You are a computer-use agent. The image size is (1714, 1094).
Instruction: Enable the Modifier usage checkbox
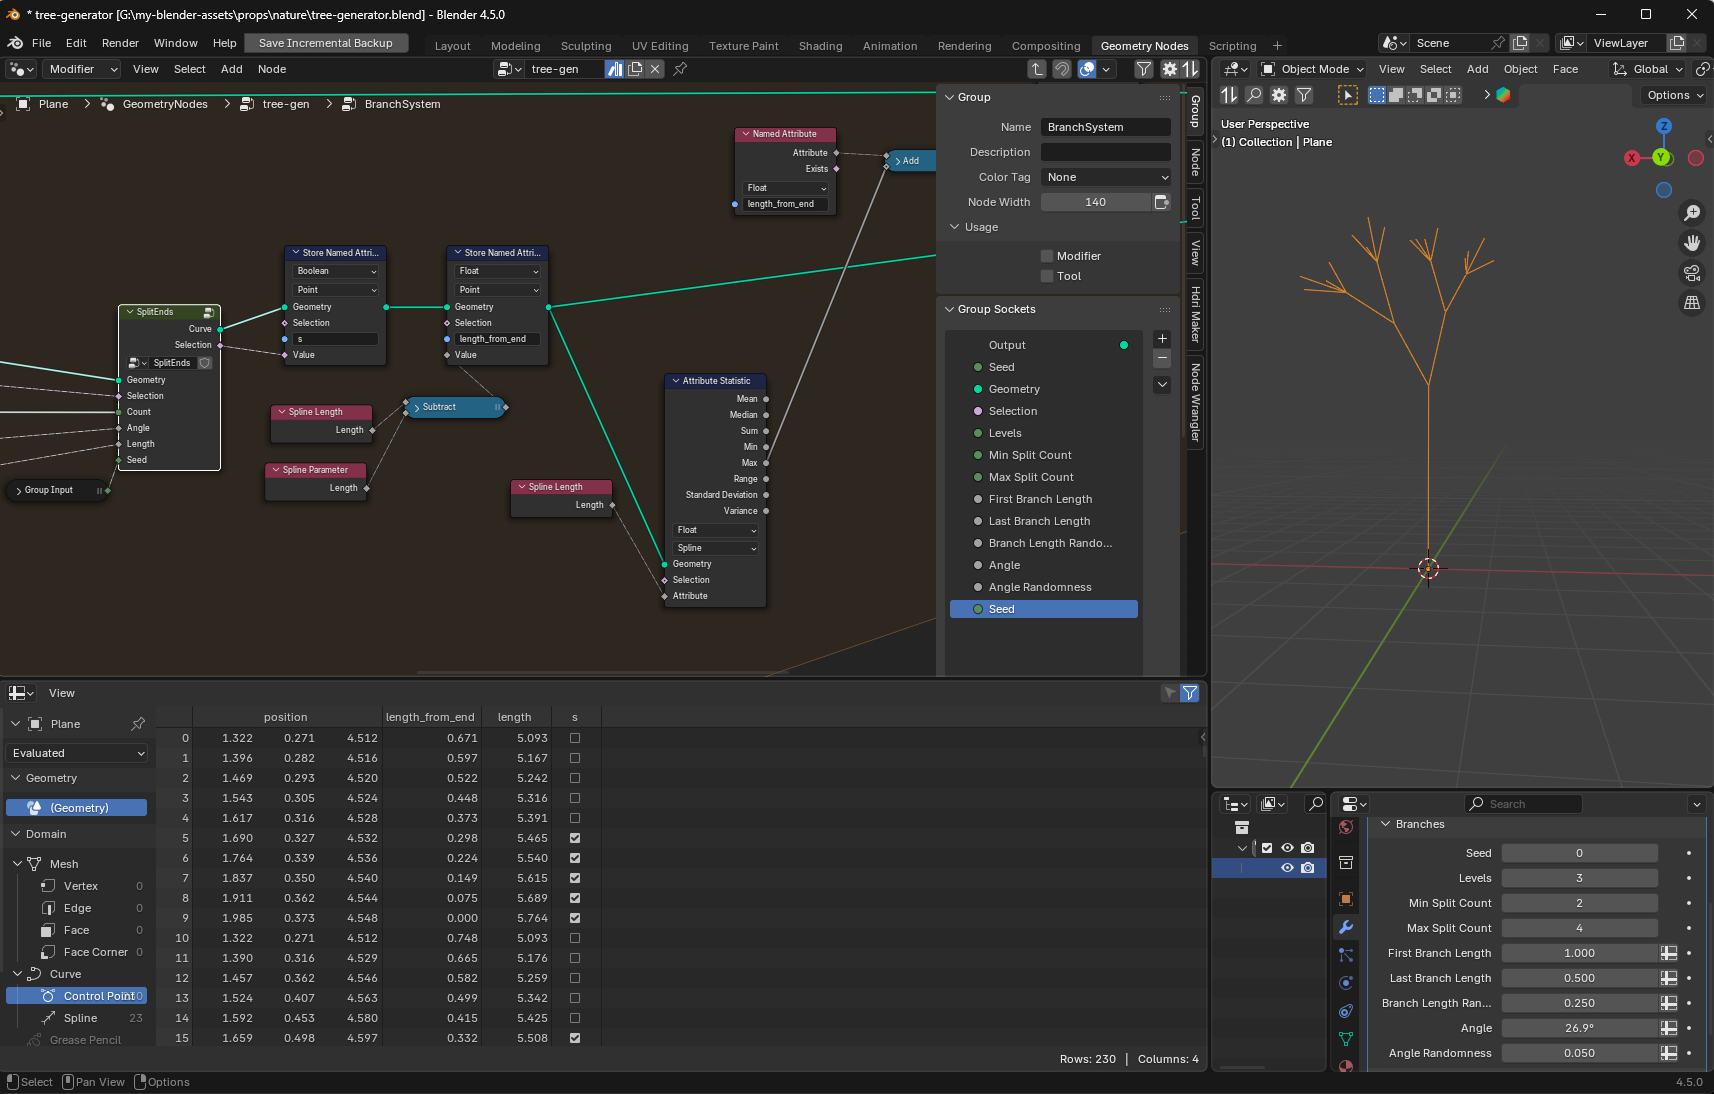pyautogui.click(x=1047, y=256)
